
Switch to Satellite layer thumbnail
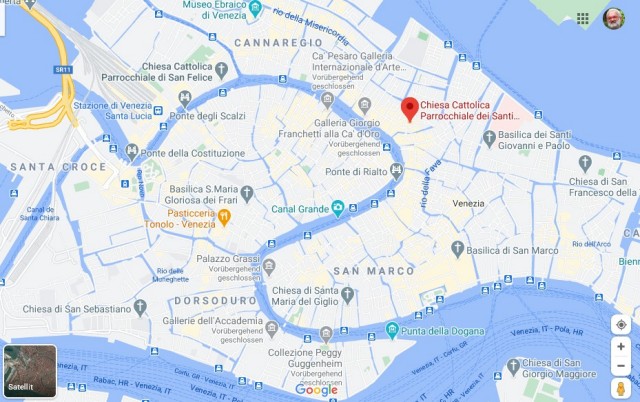pos(30,371)
